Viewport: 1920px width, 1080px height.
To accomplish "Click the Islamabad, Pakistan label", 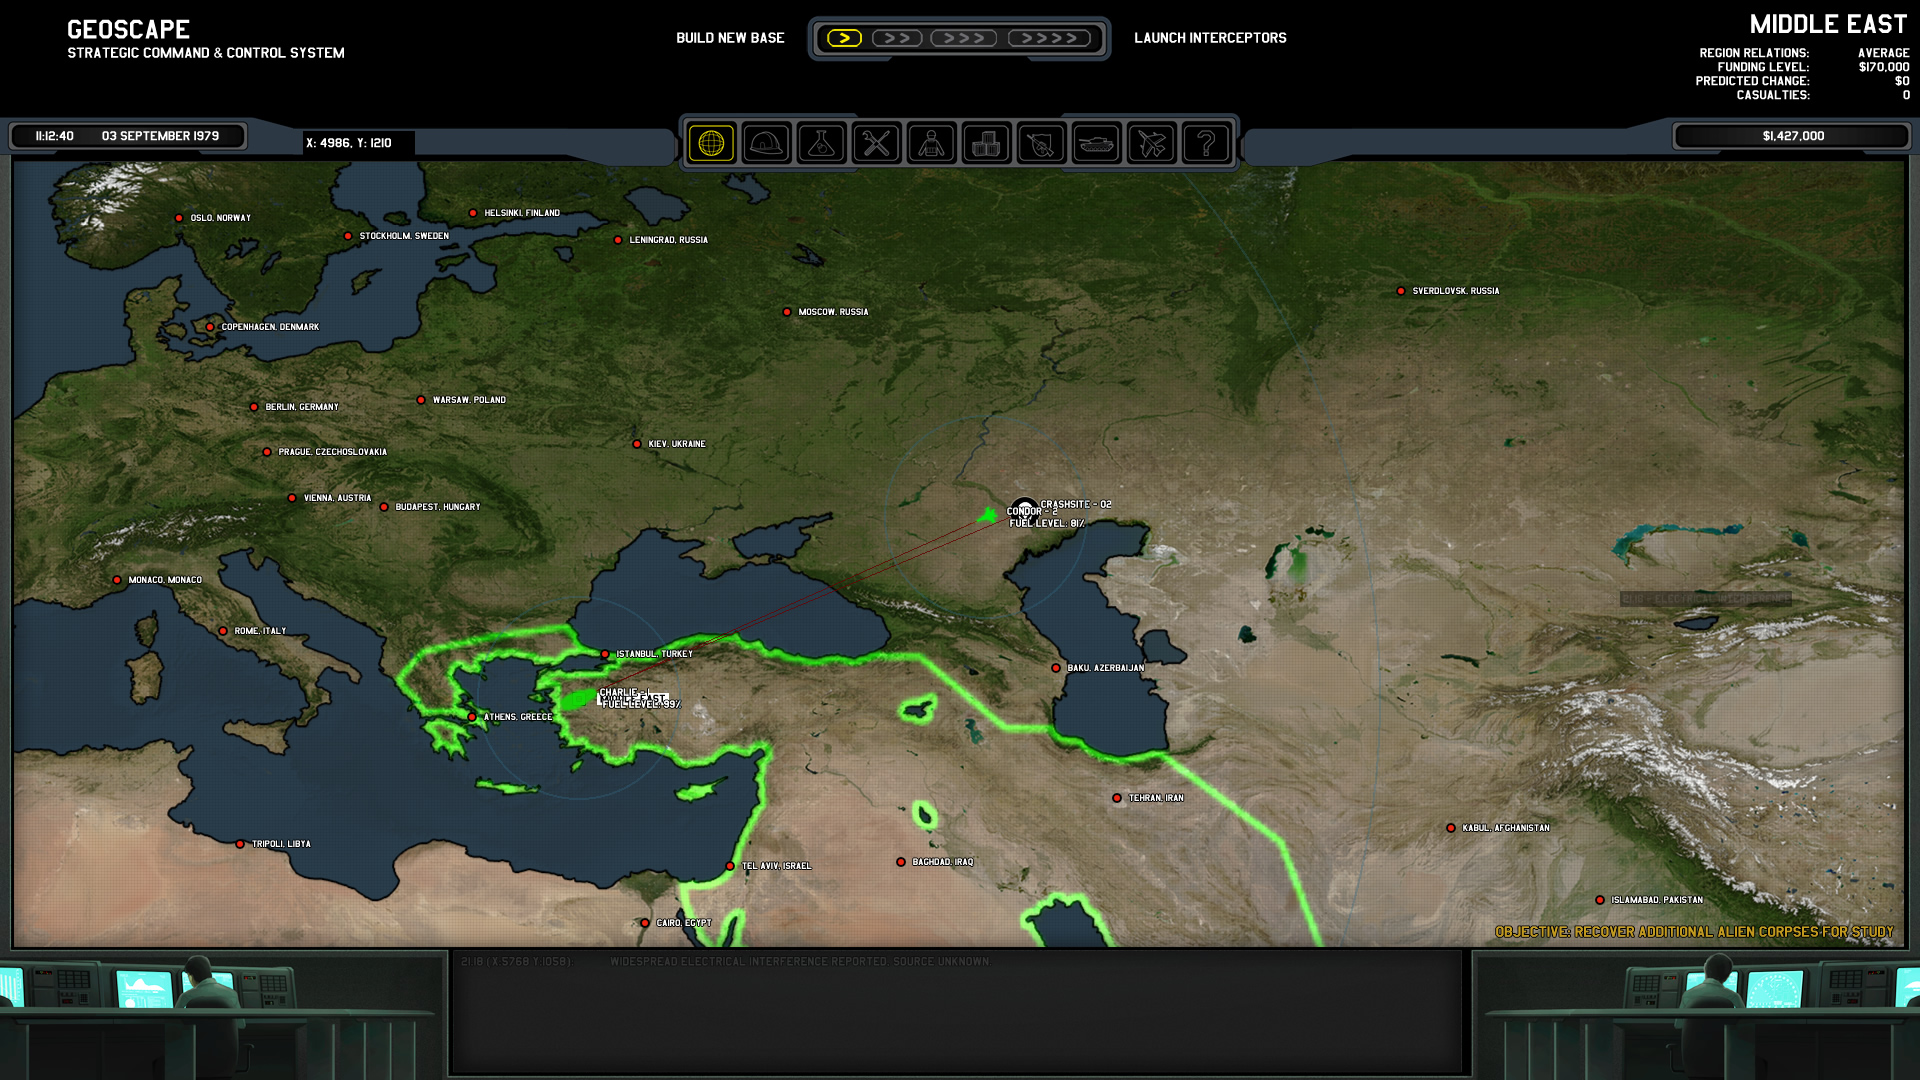I will (x=1657, y=900).
